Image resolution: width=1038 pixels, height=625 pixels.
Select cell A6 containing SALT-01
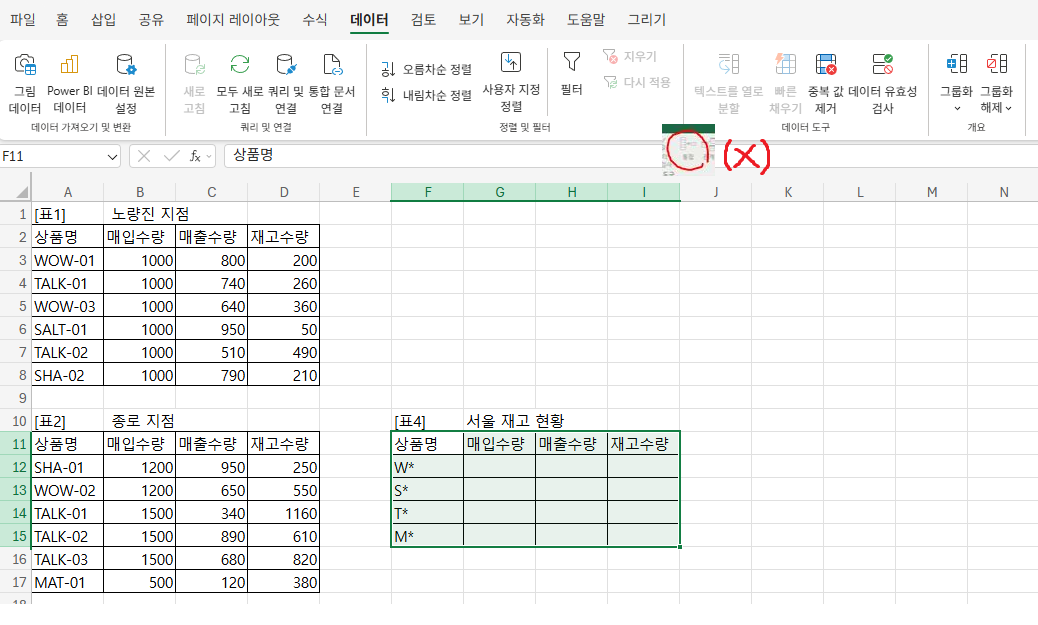tap(68, 329)
